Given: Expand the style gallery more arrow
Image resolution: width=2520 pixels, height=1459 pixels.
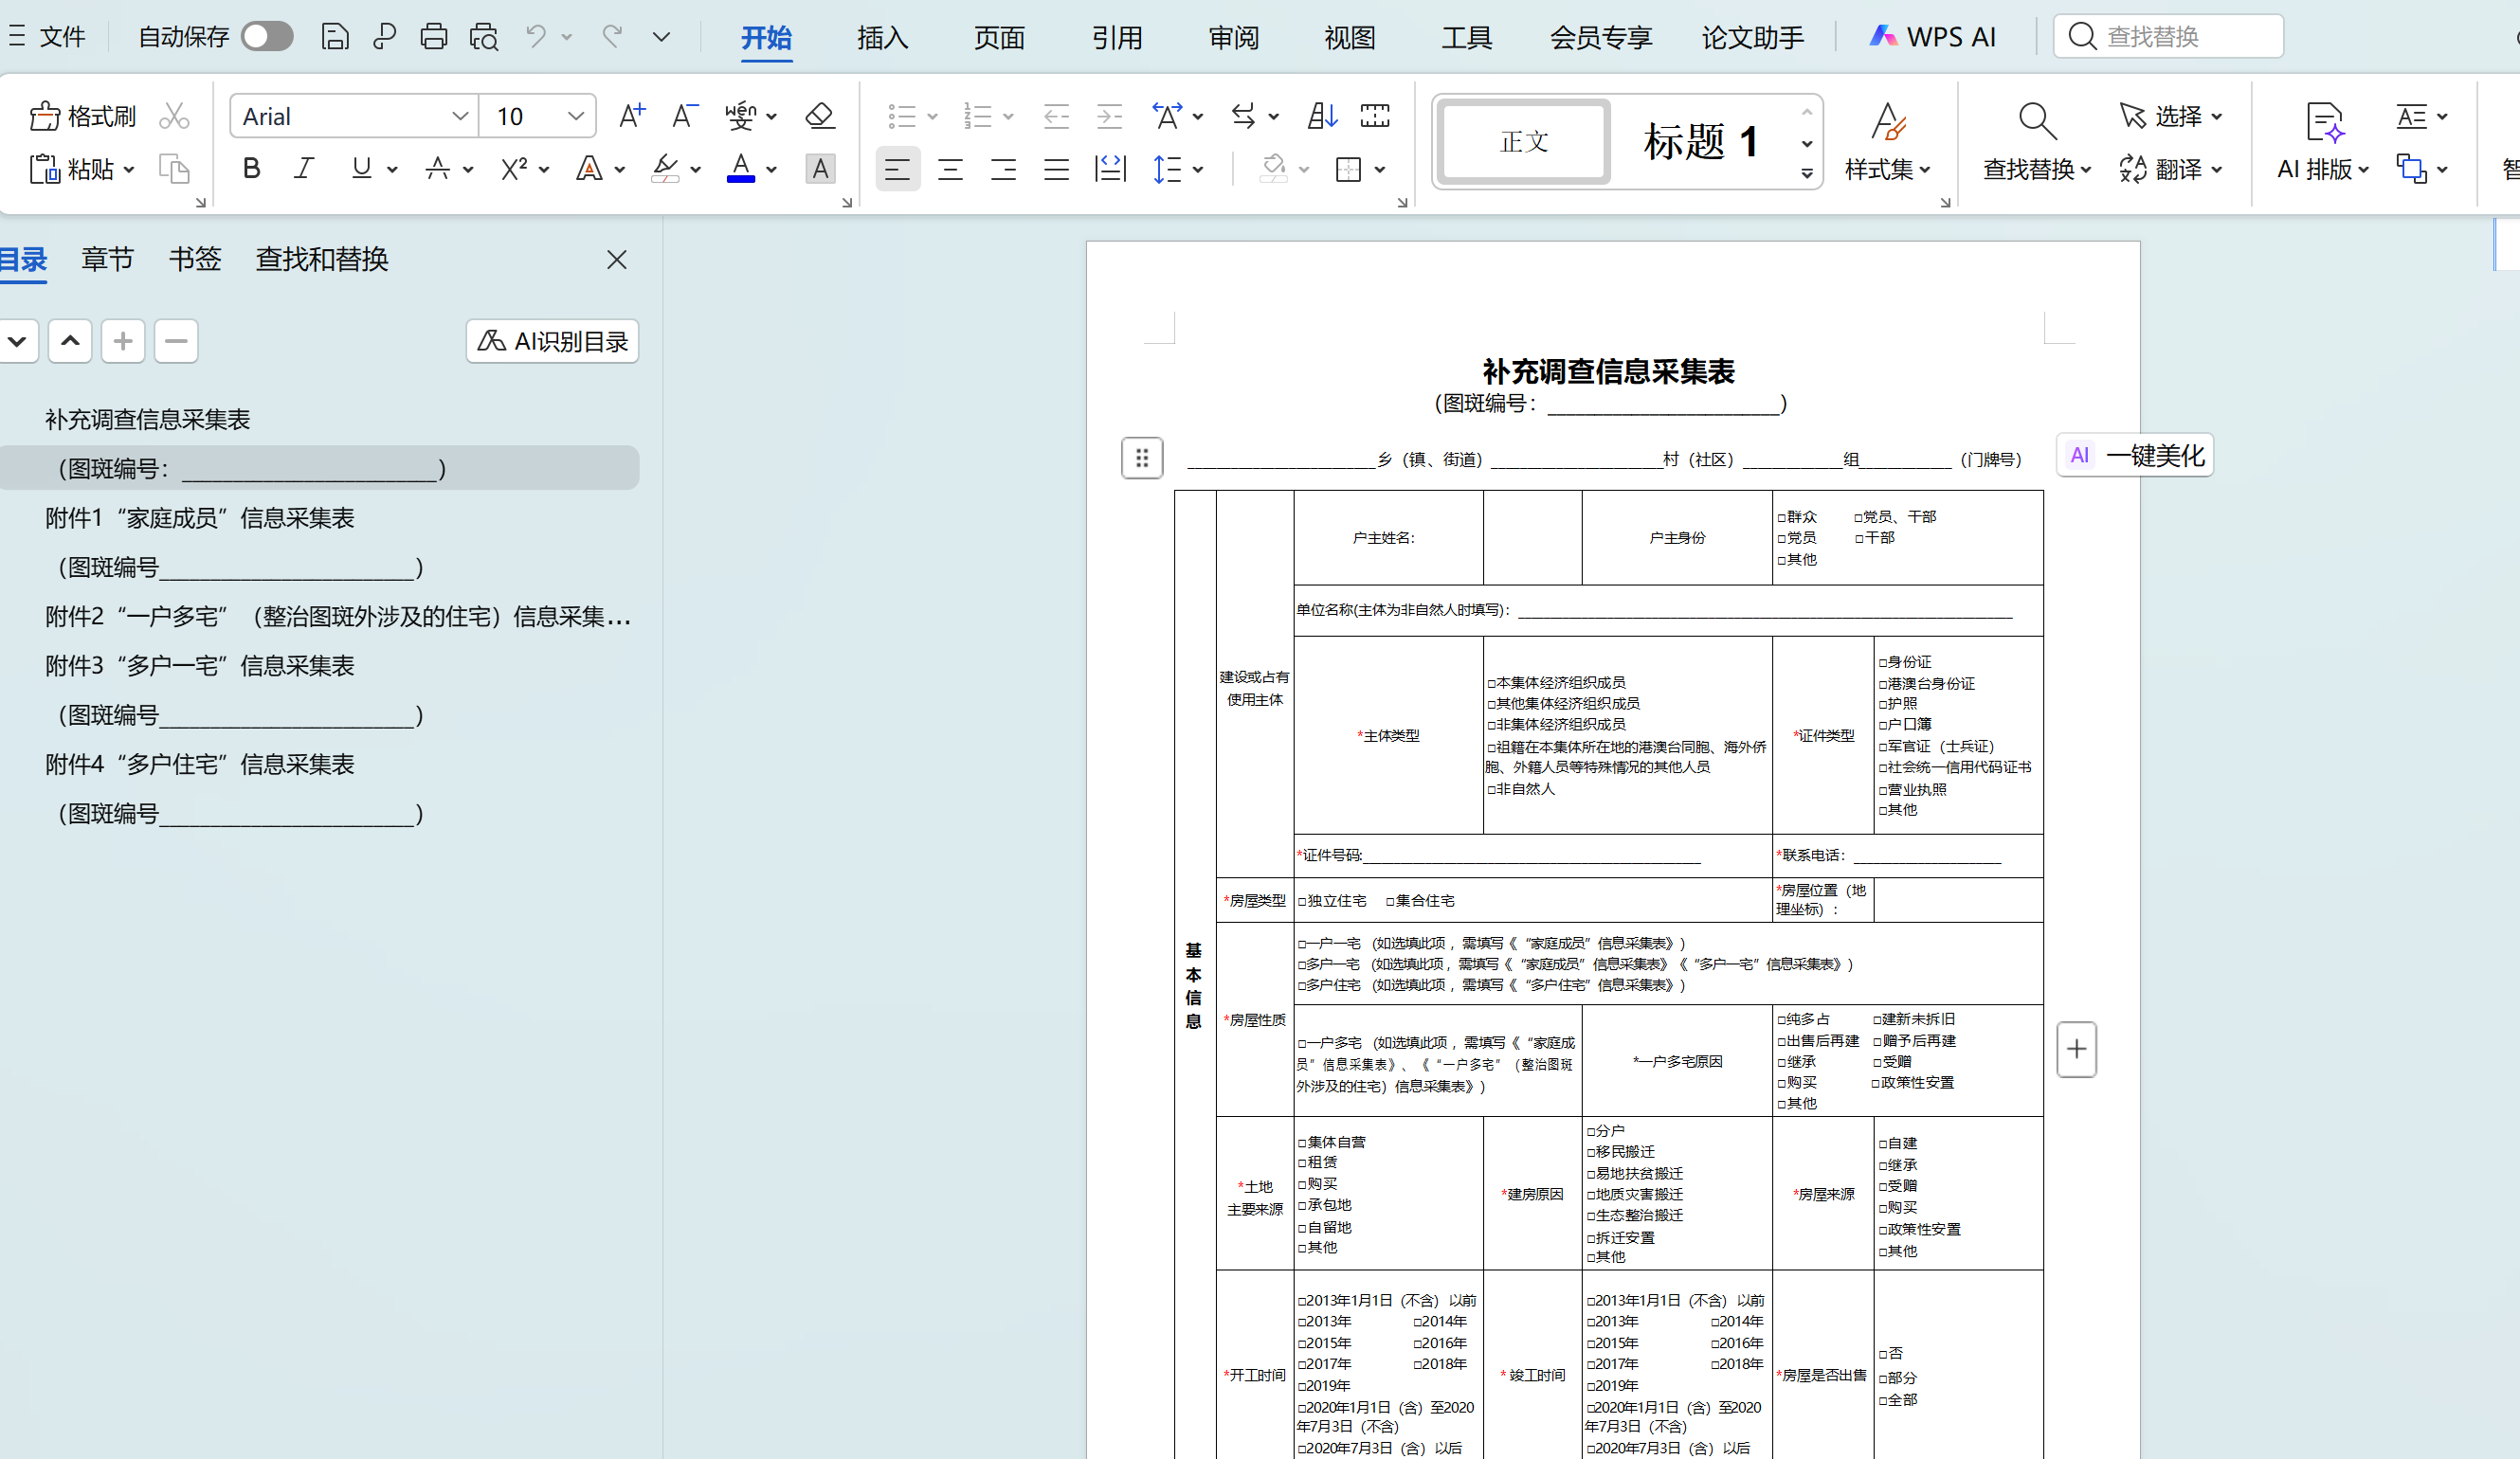Looking at the screenshot, I should click(x=1806, y=173).
